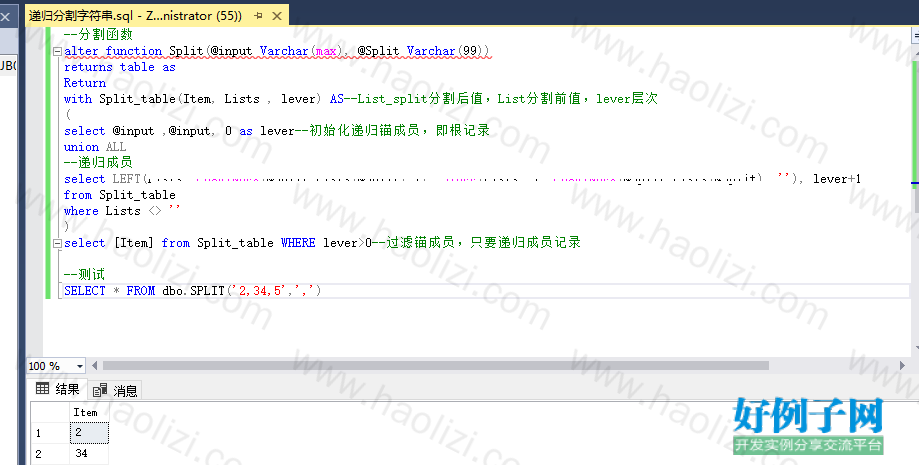Click the --递归成员 comment line
919x465 pixels.
tap(98, 162)
